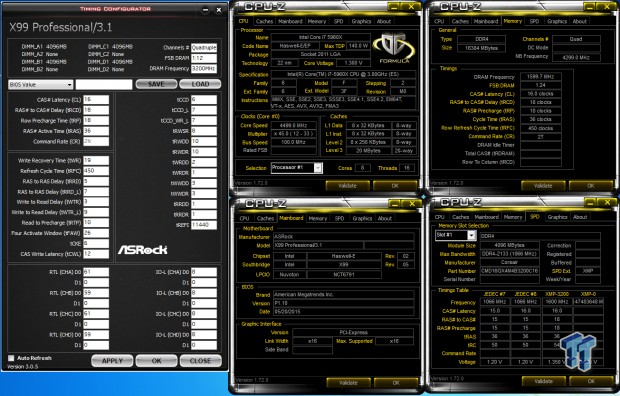
Task: Click the tREFI value field
Action: (204, 225)
